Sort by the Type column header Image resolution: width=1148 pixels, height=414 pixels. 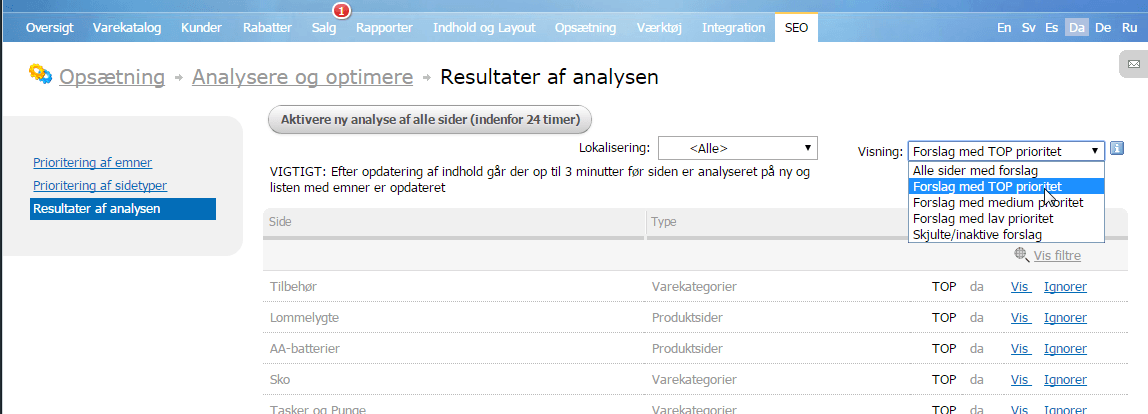[x=776, y=221]
